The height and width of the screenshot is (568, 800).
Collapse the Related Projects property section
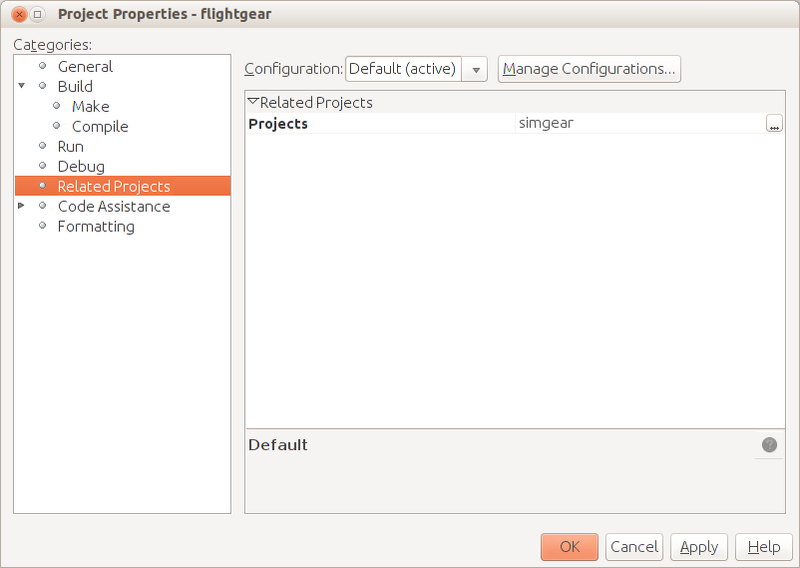(253, 102)
